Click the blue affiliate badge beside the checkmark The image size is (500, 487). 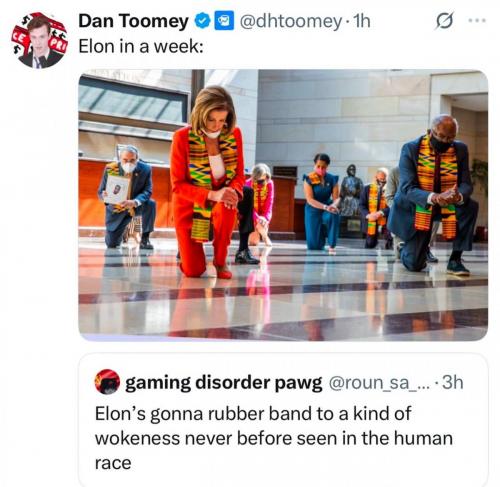point(224,21)
